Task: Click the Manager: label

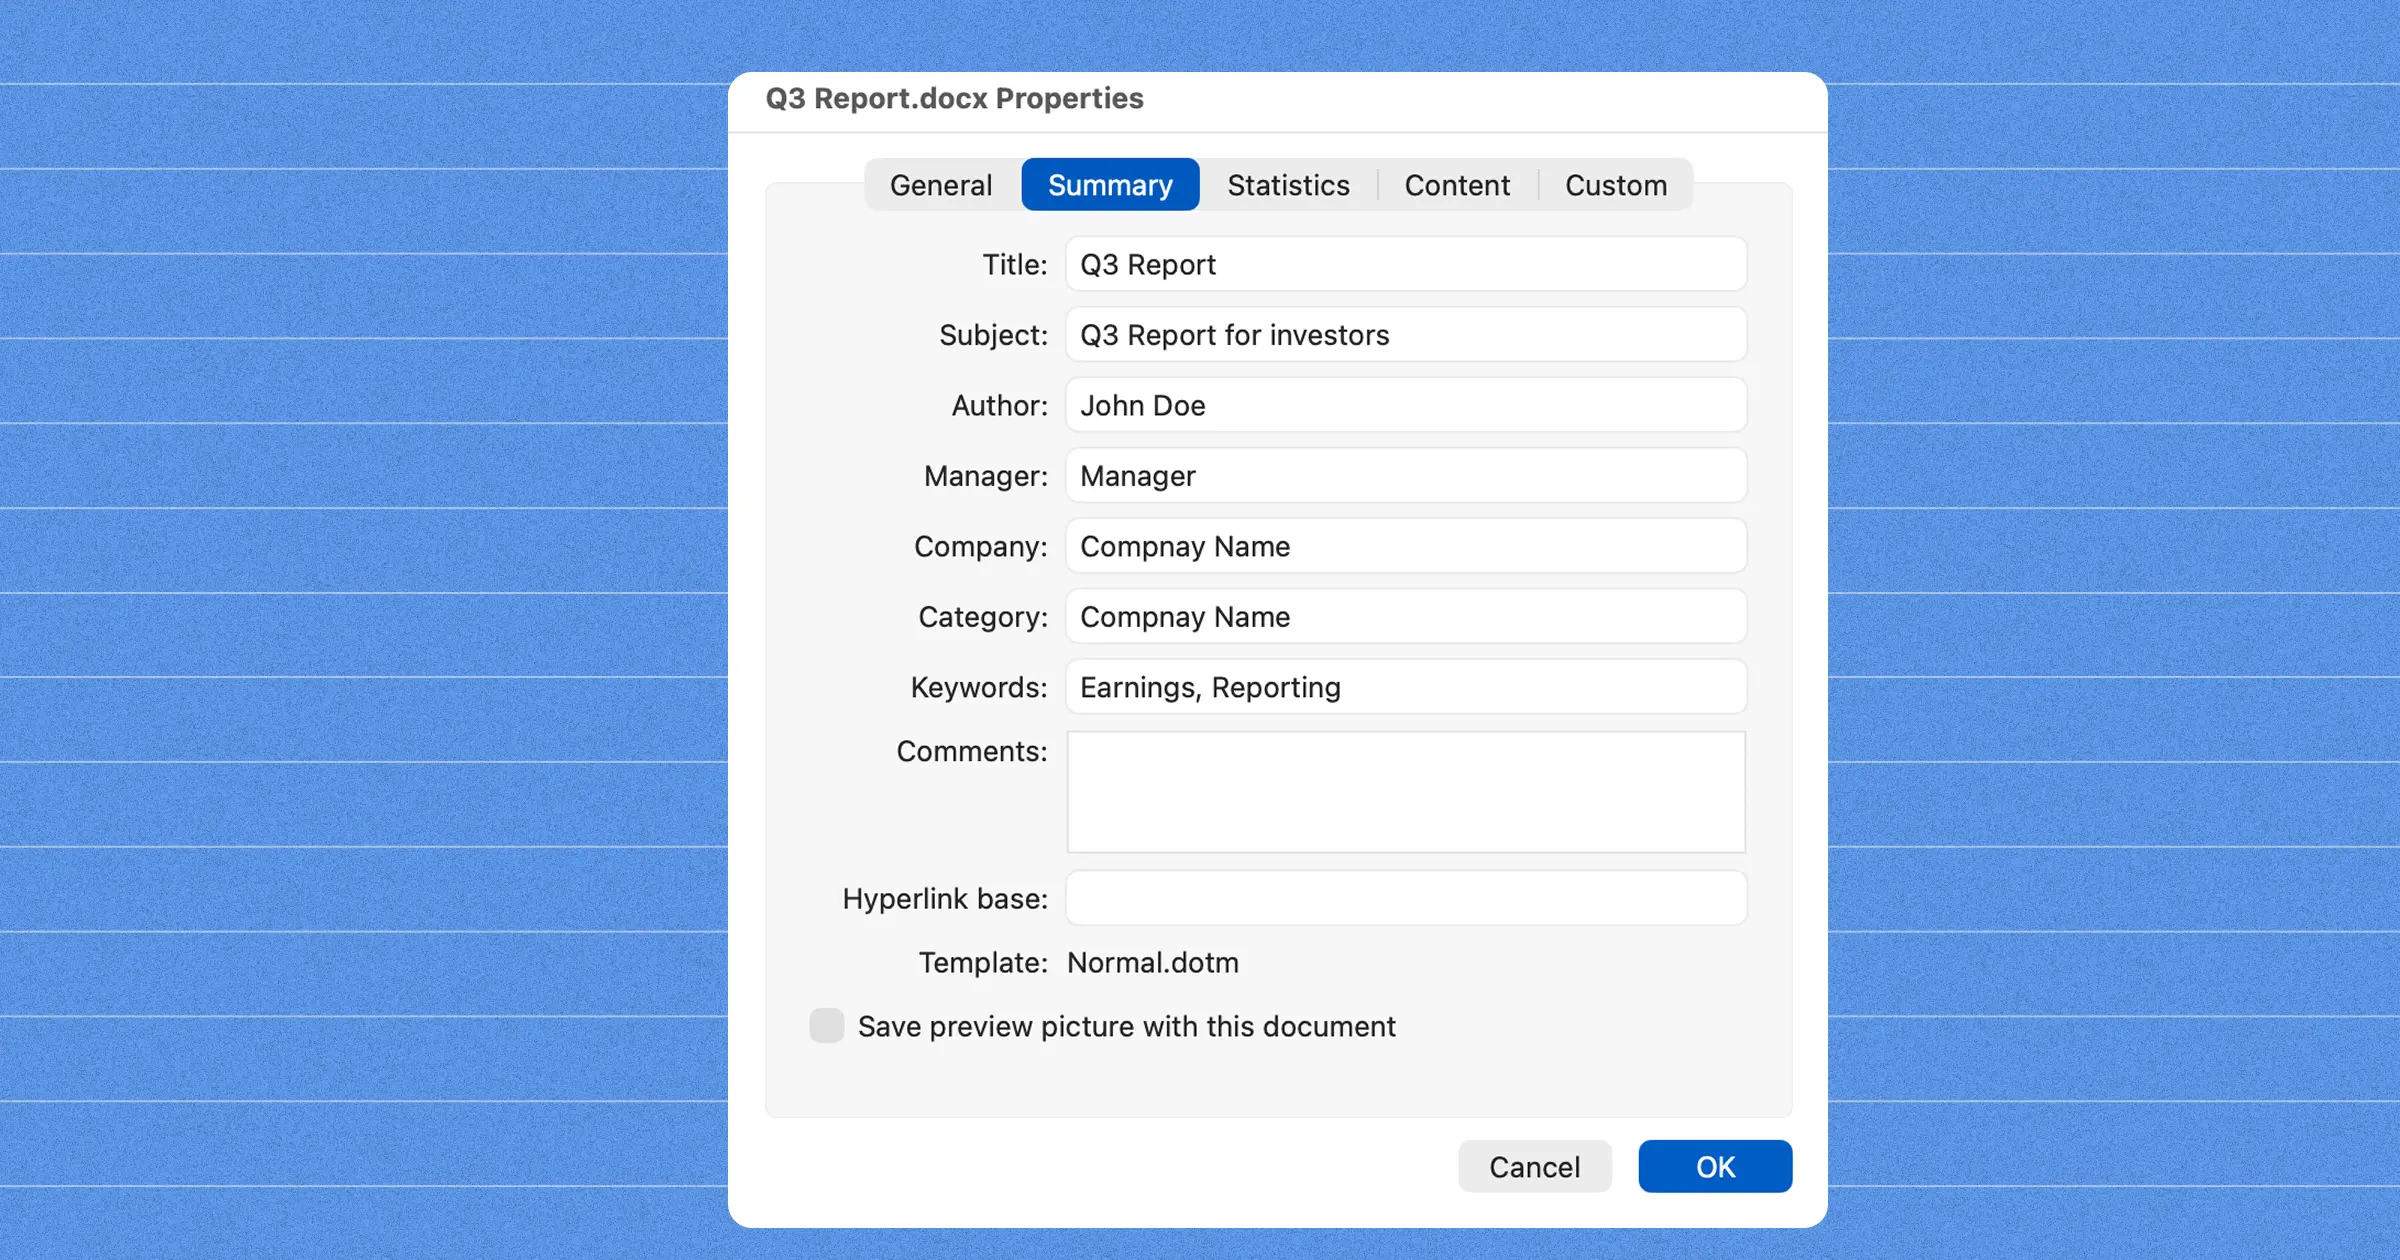Action: coord(986,476)
